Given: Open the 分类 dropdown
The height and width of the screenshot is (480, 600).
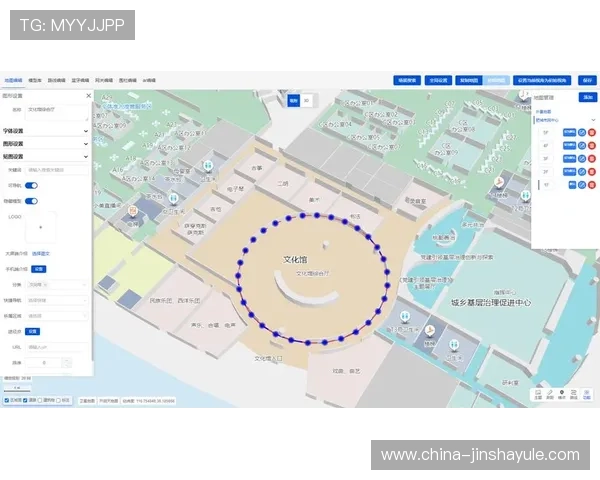Looking at the screenshot, I should (x=57, y=285).
